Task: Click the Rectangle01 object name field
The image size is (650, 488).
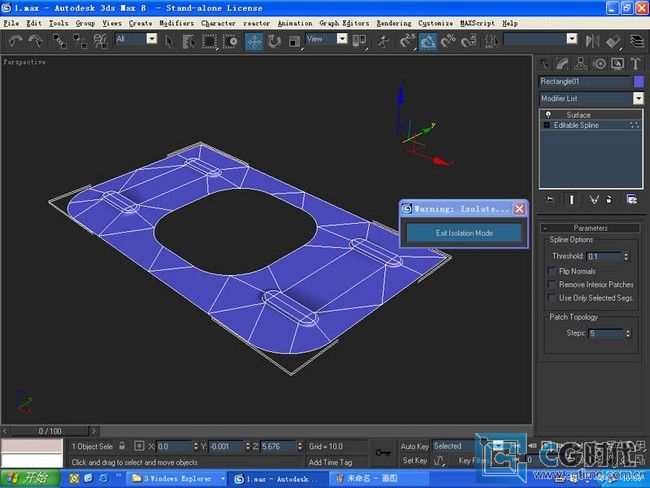Action: (x=585, y=81)
